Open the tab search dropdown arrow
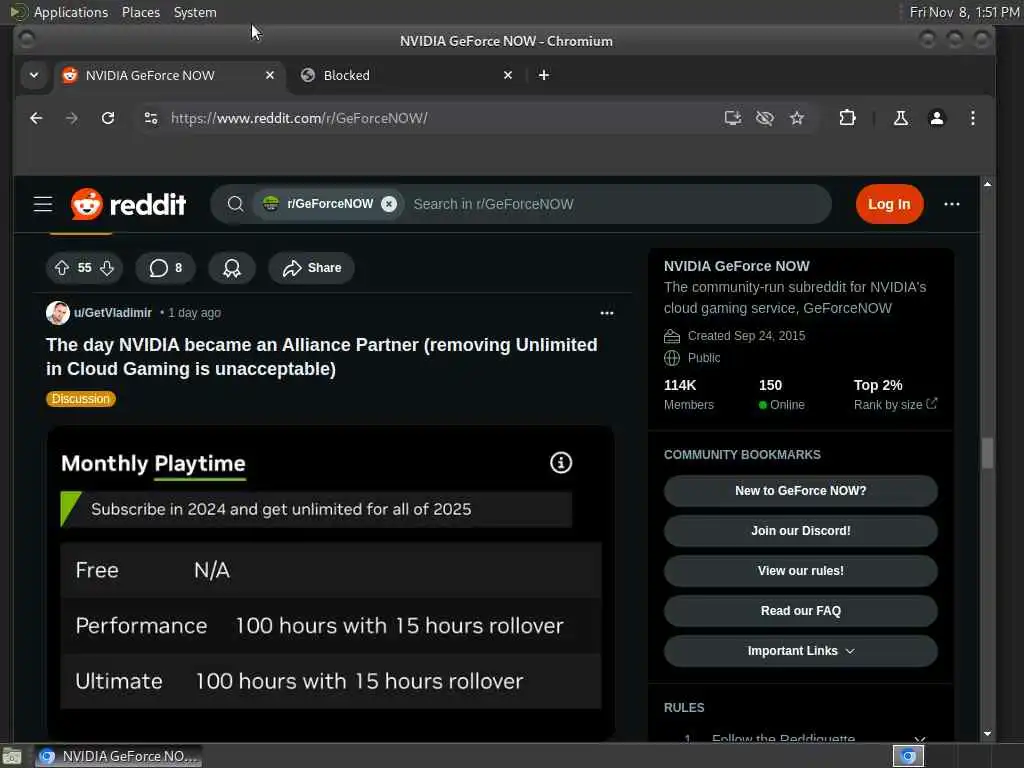This screenshot has height=768, width=1024. coord(34,75)
